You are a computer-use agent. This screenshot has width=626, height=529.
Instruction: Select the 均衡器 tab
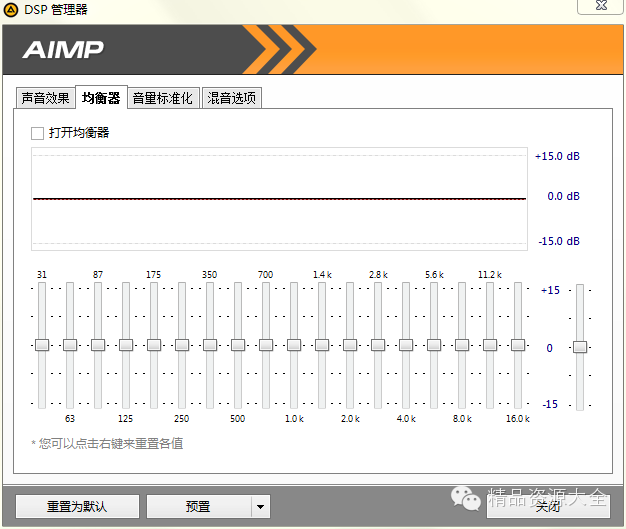pyautogui.click(x=101, y=97)
